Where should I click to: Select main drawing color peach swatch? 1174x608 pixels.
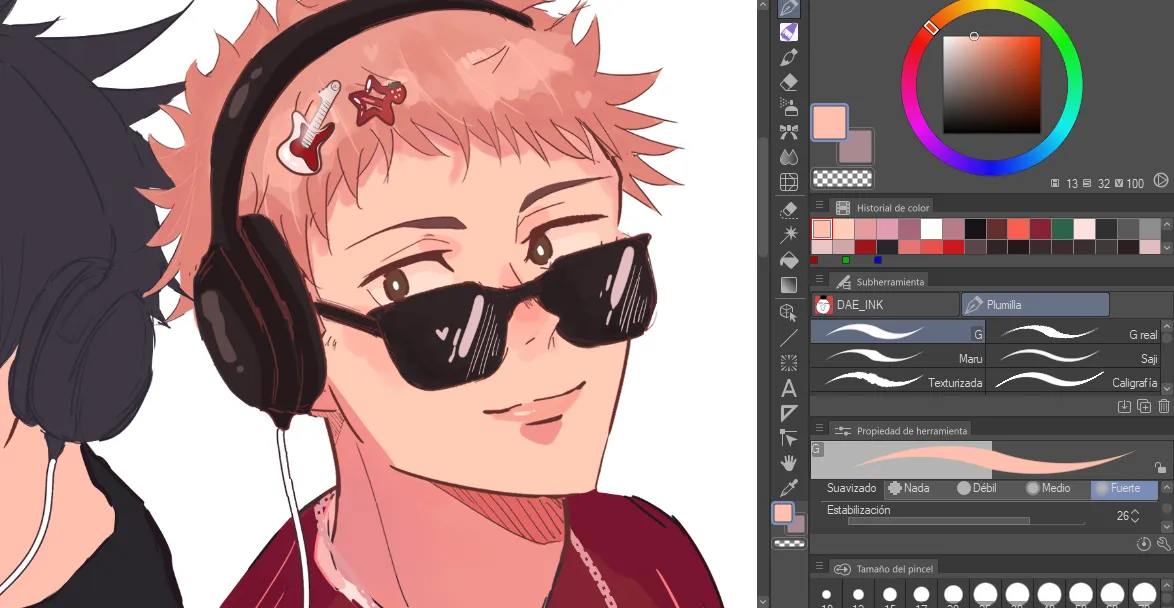tap(830, 123)
